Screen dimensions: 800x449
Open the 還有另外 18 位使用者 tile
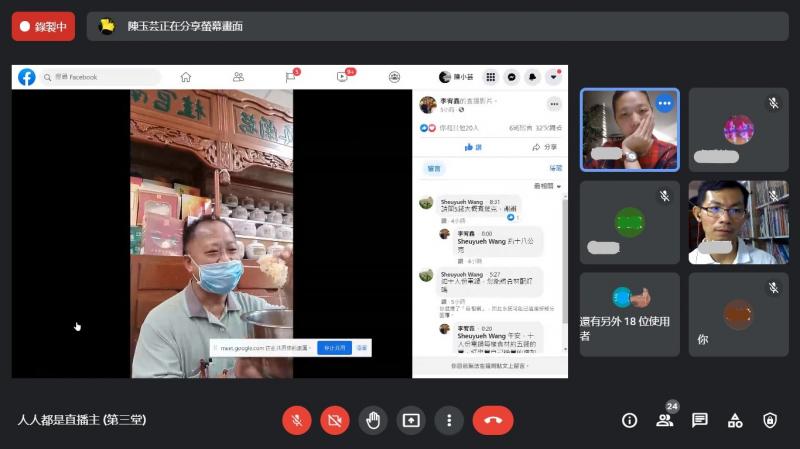click(x=630, y=314)
